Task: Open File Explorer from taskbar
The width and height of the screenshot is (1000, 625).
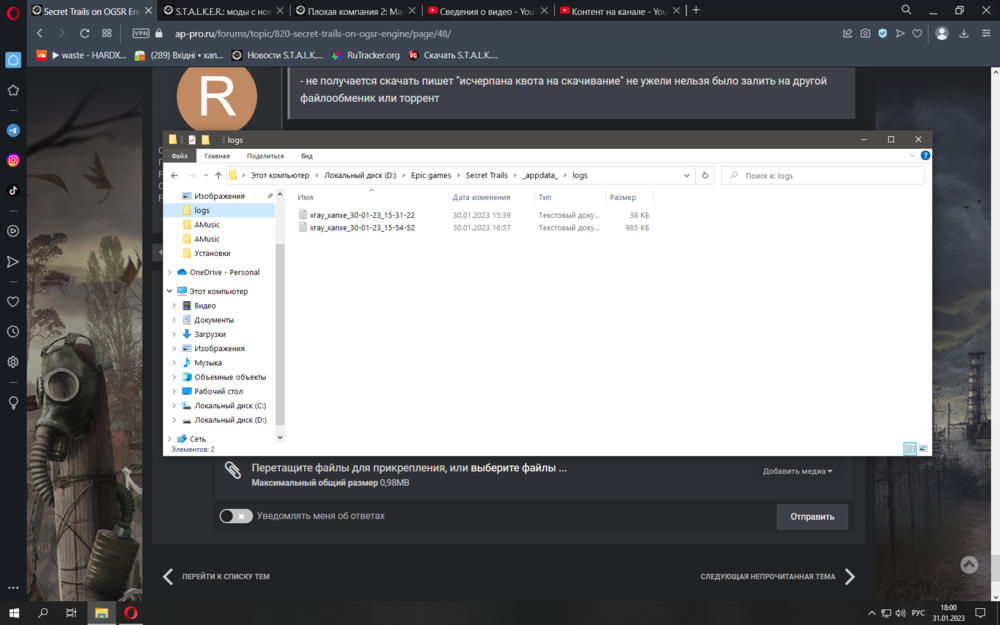Action: (x=101, y=613)
